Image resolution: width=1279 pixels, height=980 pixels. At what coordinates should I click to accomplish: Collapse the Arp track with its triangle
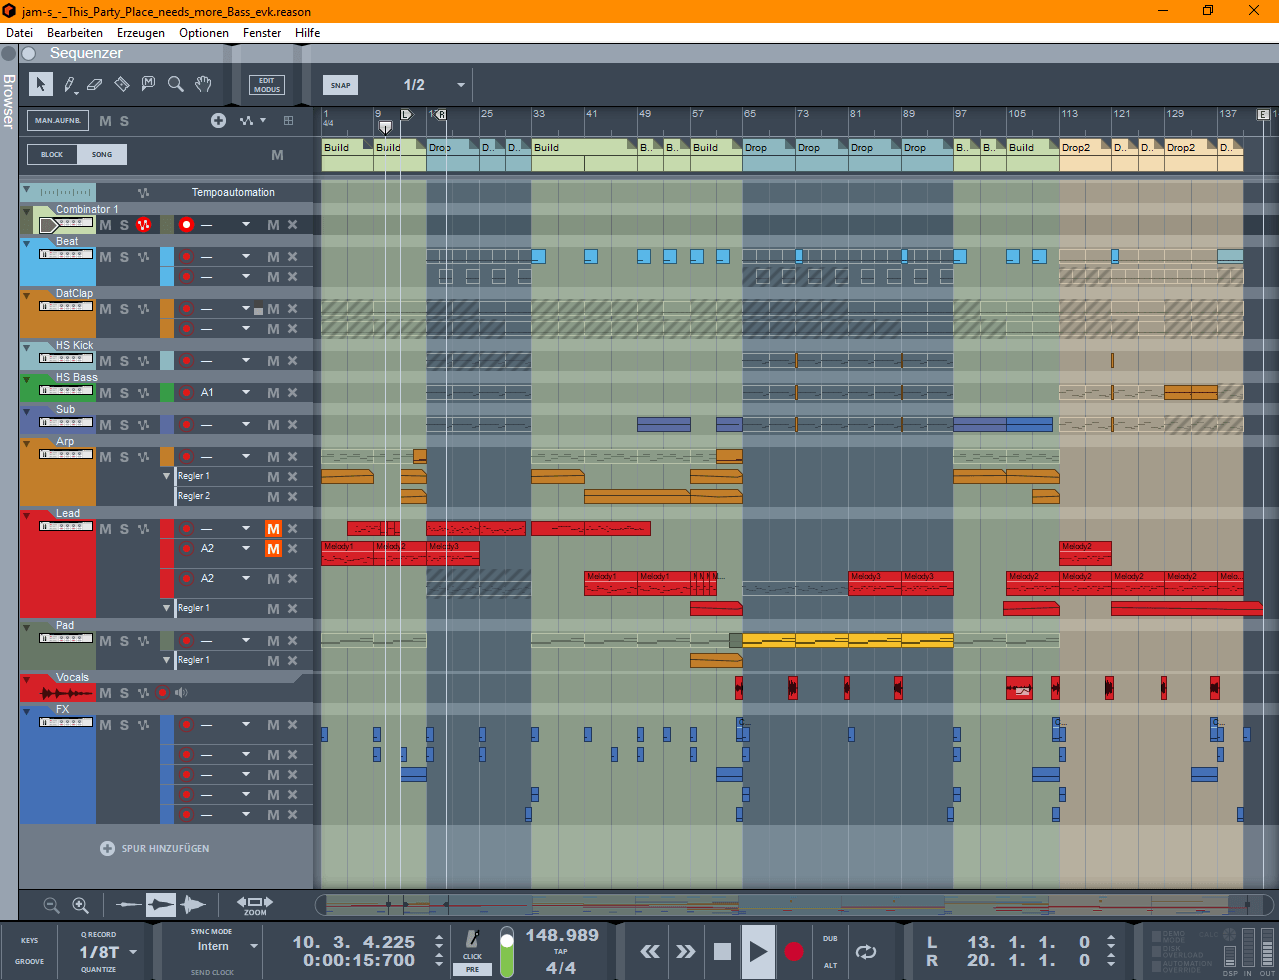27,442
